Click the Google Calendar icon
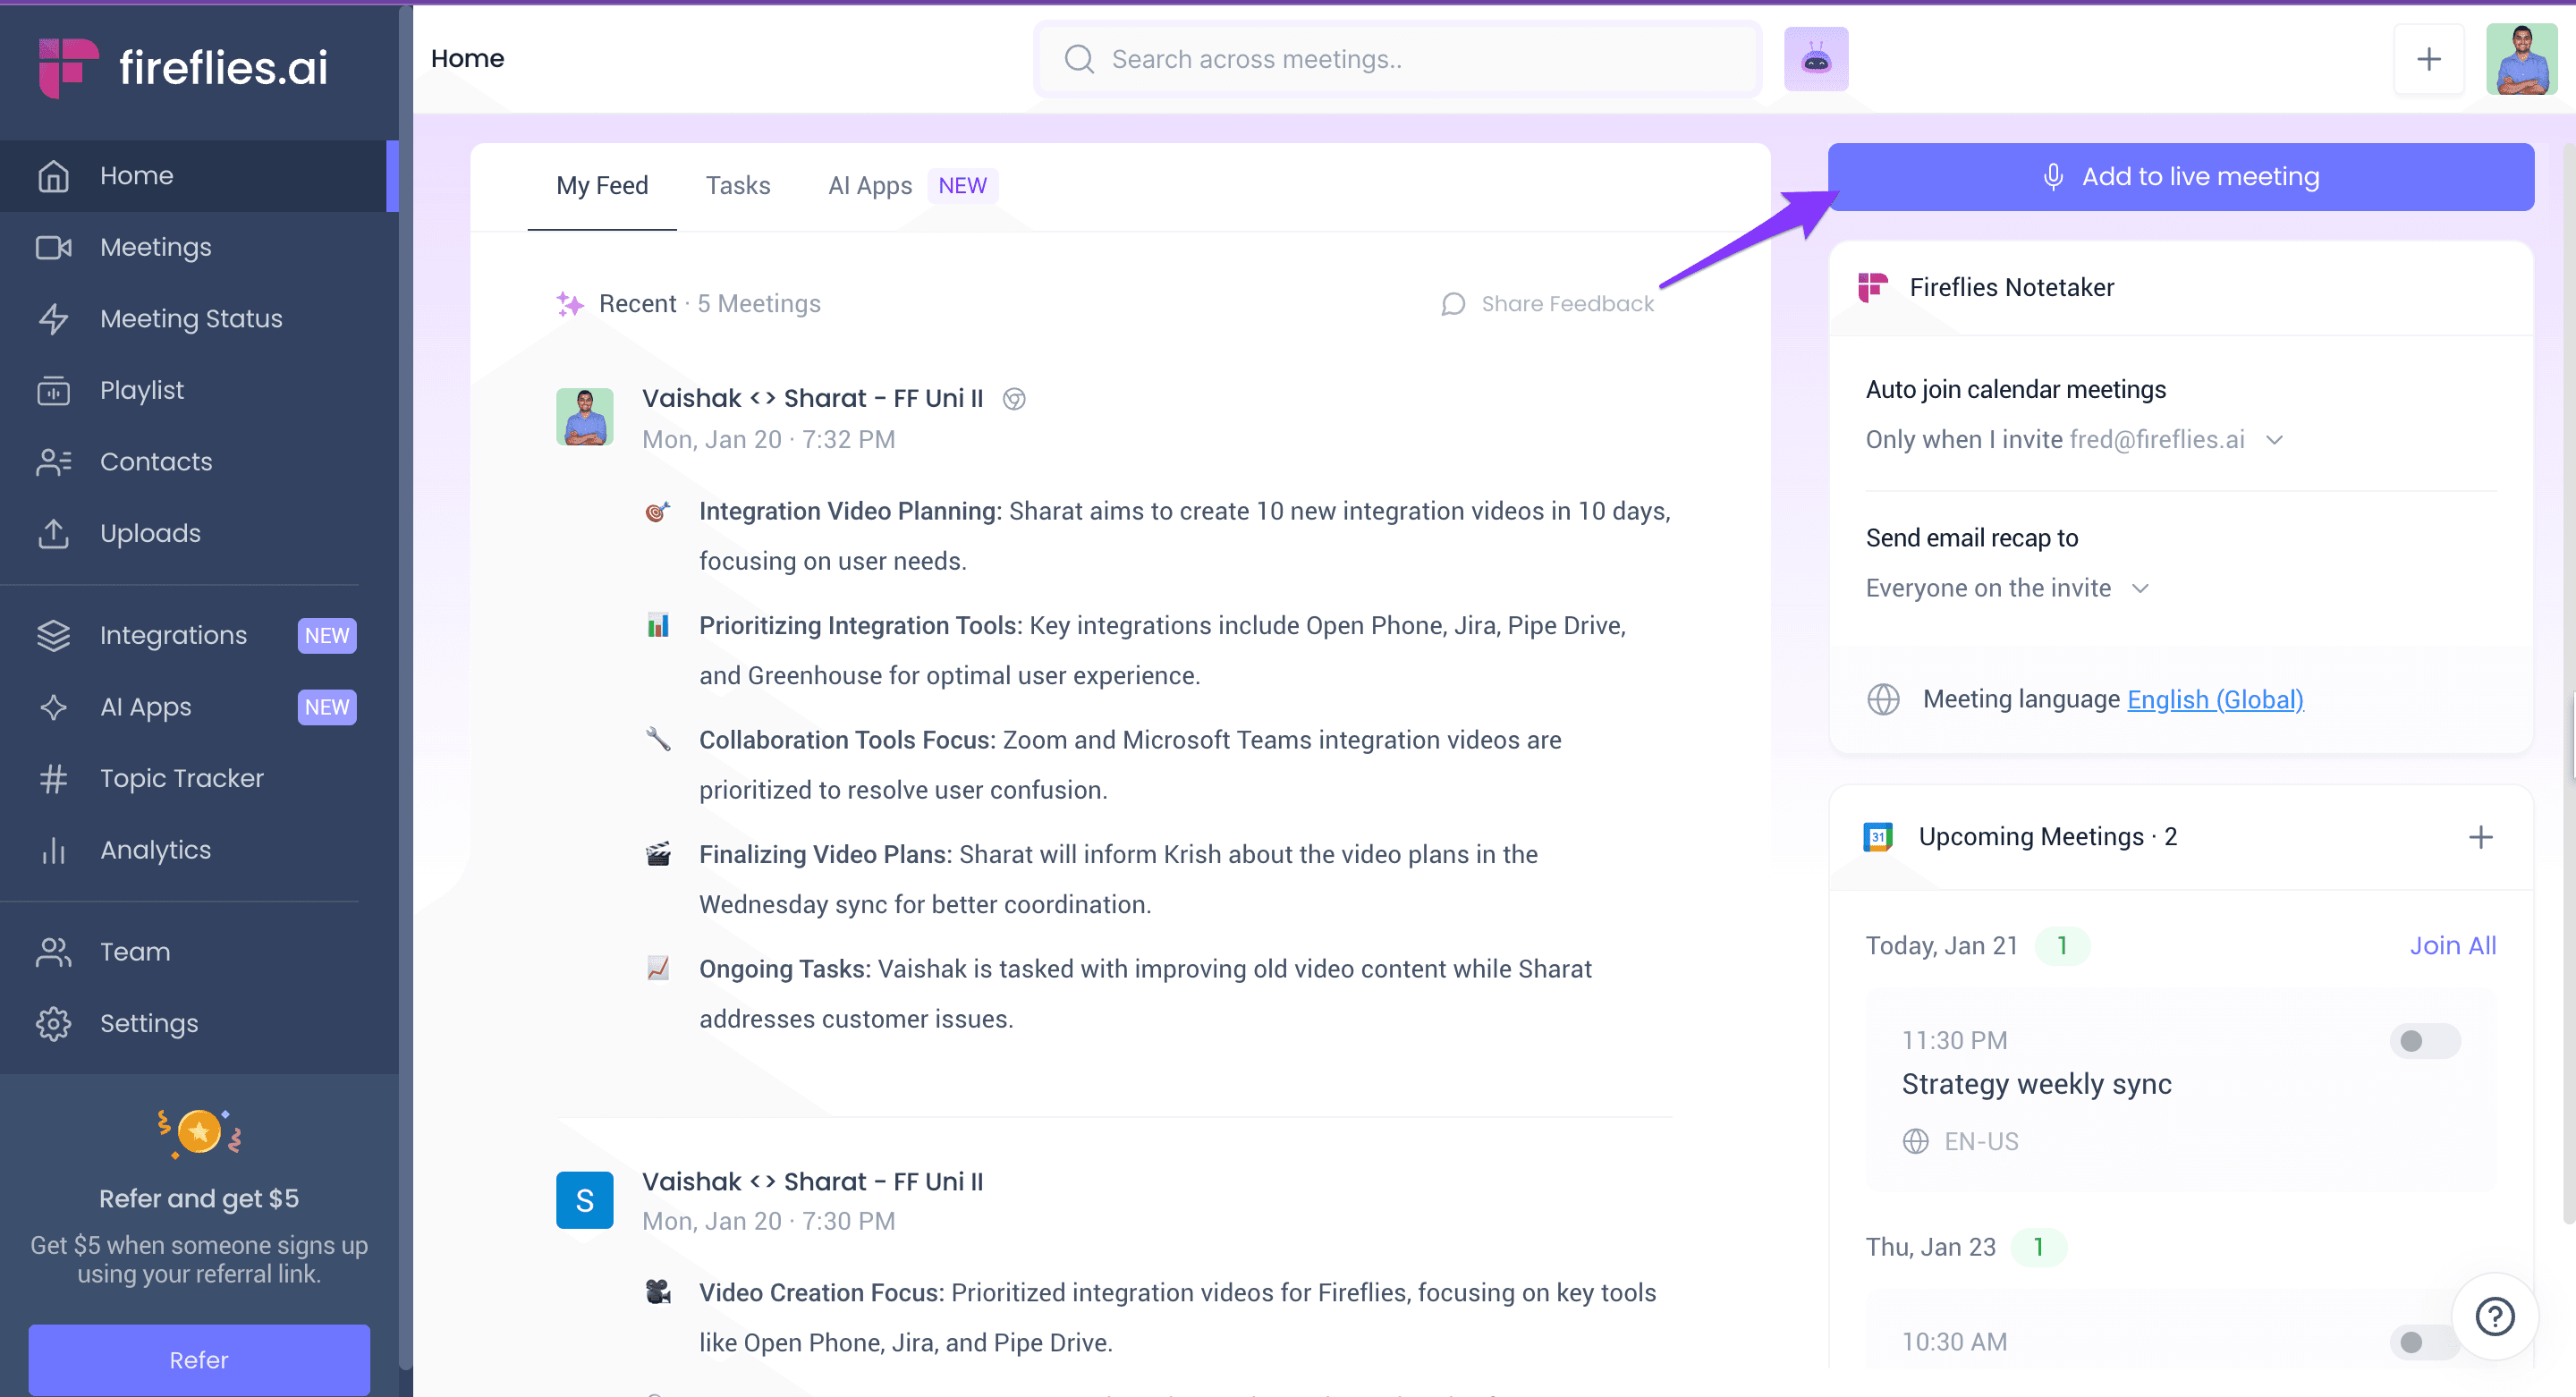2576x1397 pixels. pos(1878,837)
